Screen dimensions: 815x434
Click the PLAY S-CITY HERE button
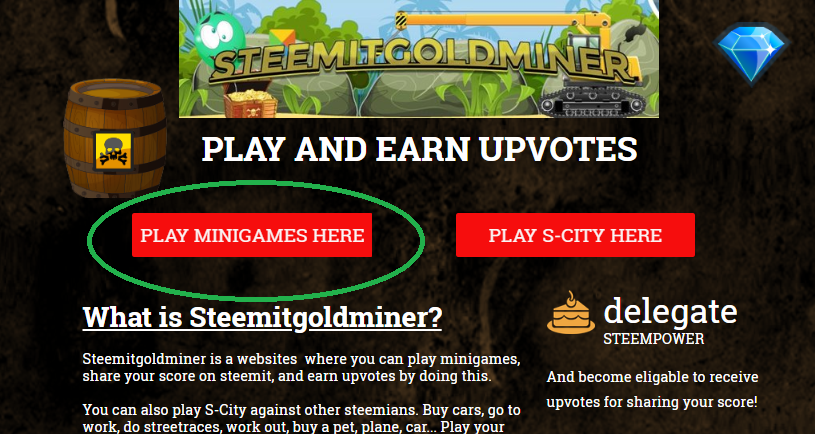(575, 235)
